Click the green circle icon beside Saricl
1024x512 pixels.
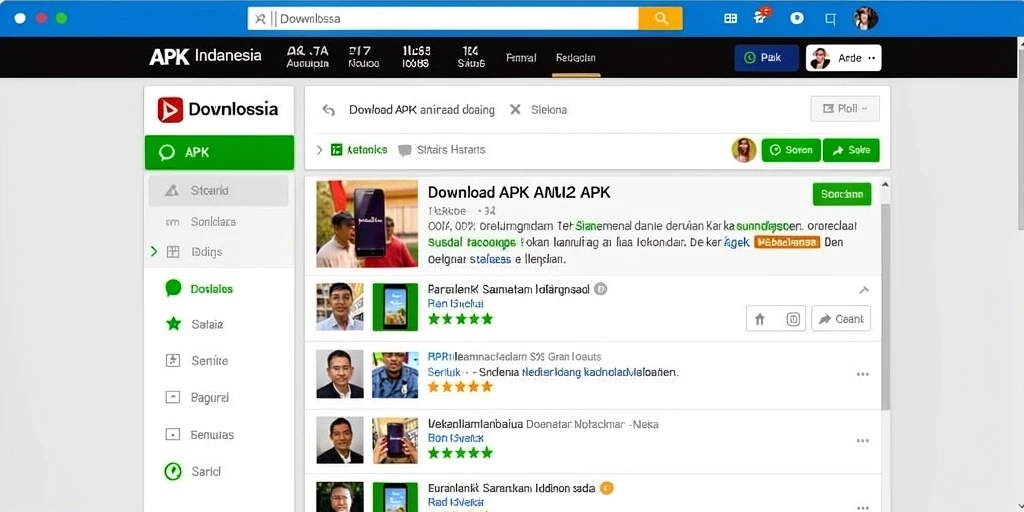coord(172,471)
